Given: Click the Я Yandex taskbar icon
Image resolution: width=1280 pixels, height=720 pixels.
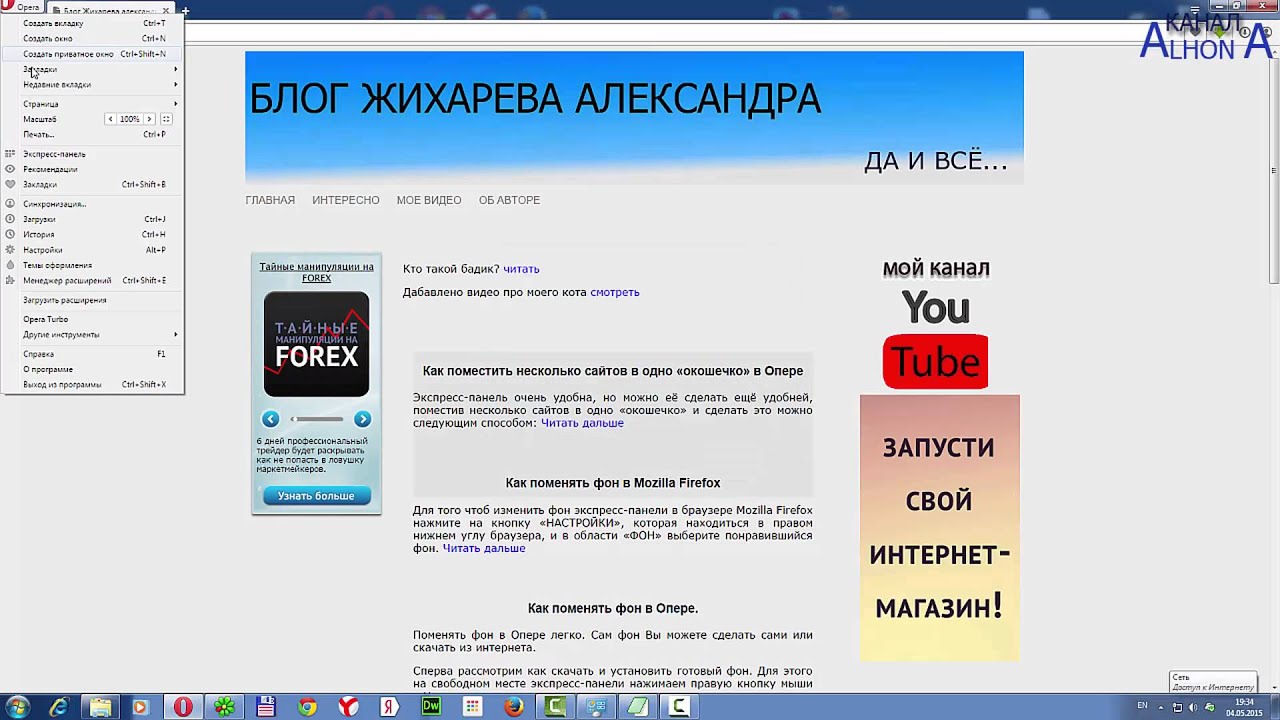Looking at the screenshot, I should (x=389, y=707).
